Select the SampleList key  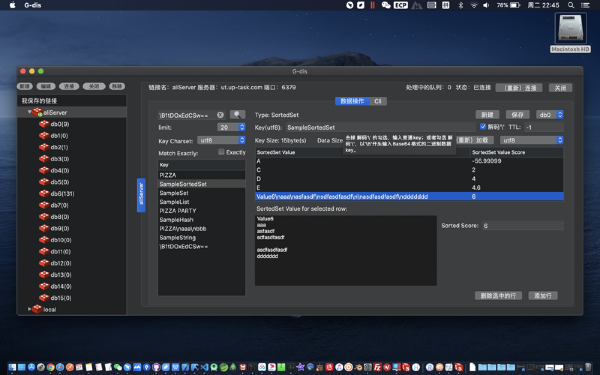coord(202,202)
